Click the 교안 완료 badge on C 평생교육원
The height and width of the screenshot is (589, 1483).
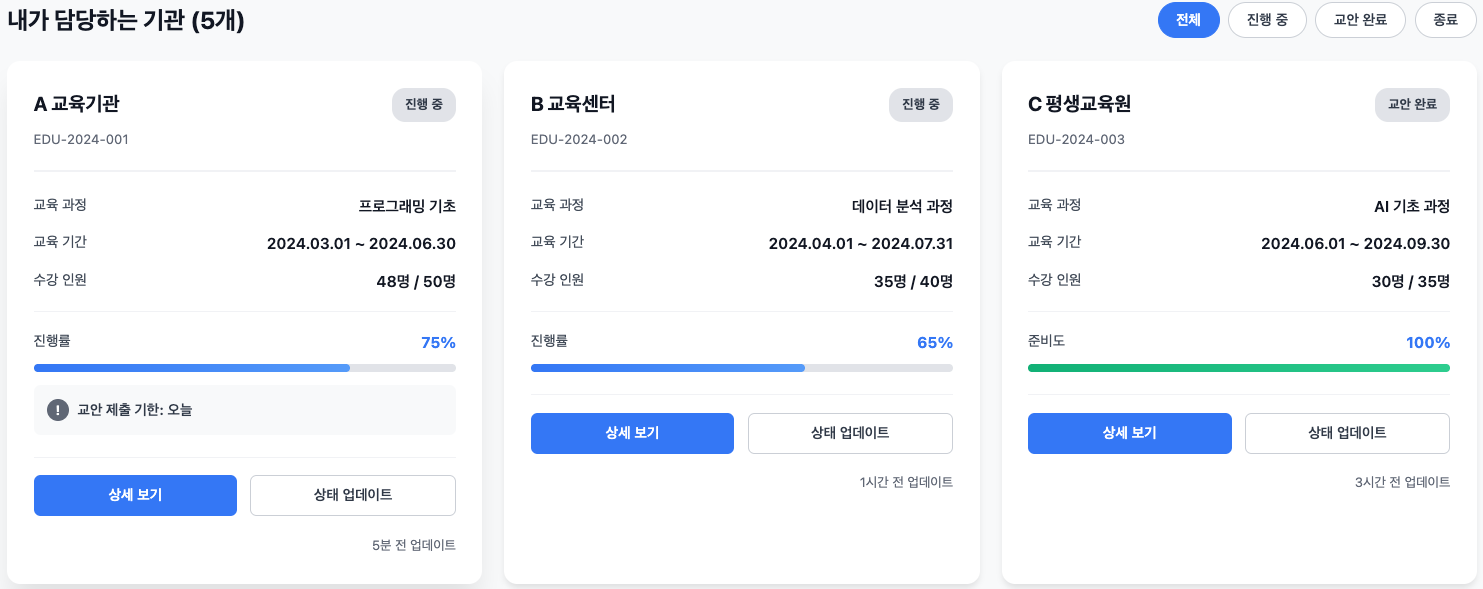(x=1412, y=104)
